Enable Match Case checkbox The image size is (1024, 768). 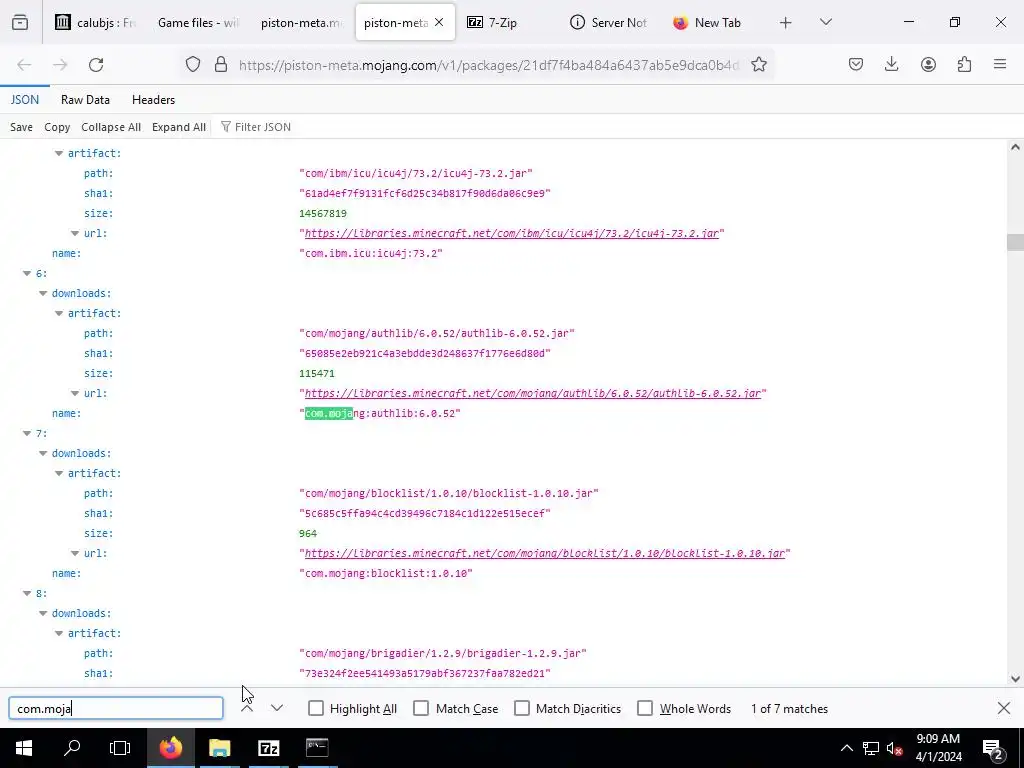tap(421, 709)
